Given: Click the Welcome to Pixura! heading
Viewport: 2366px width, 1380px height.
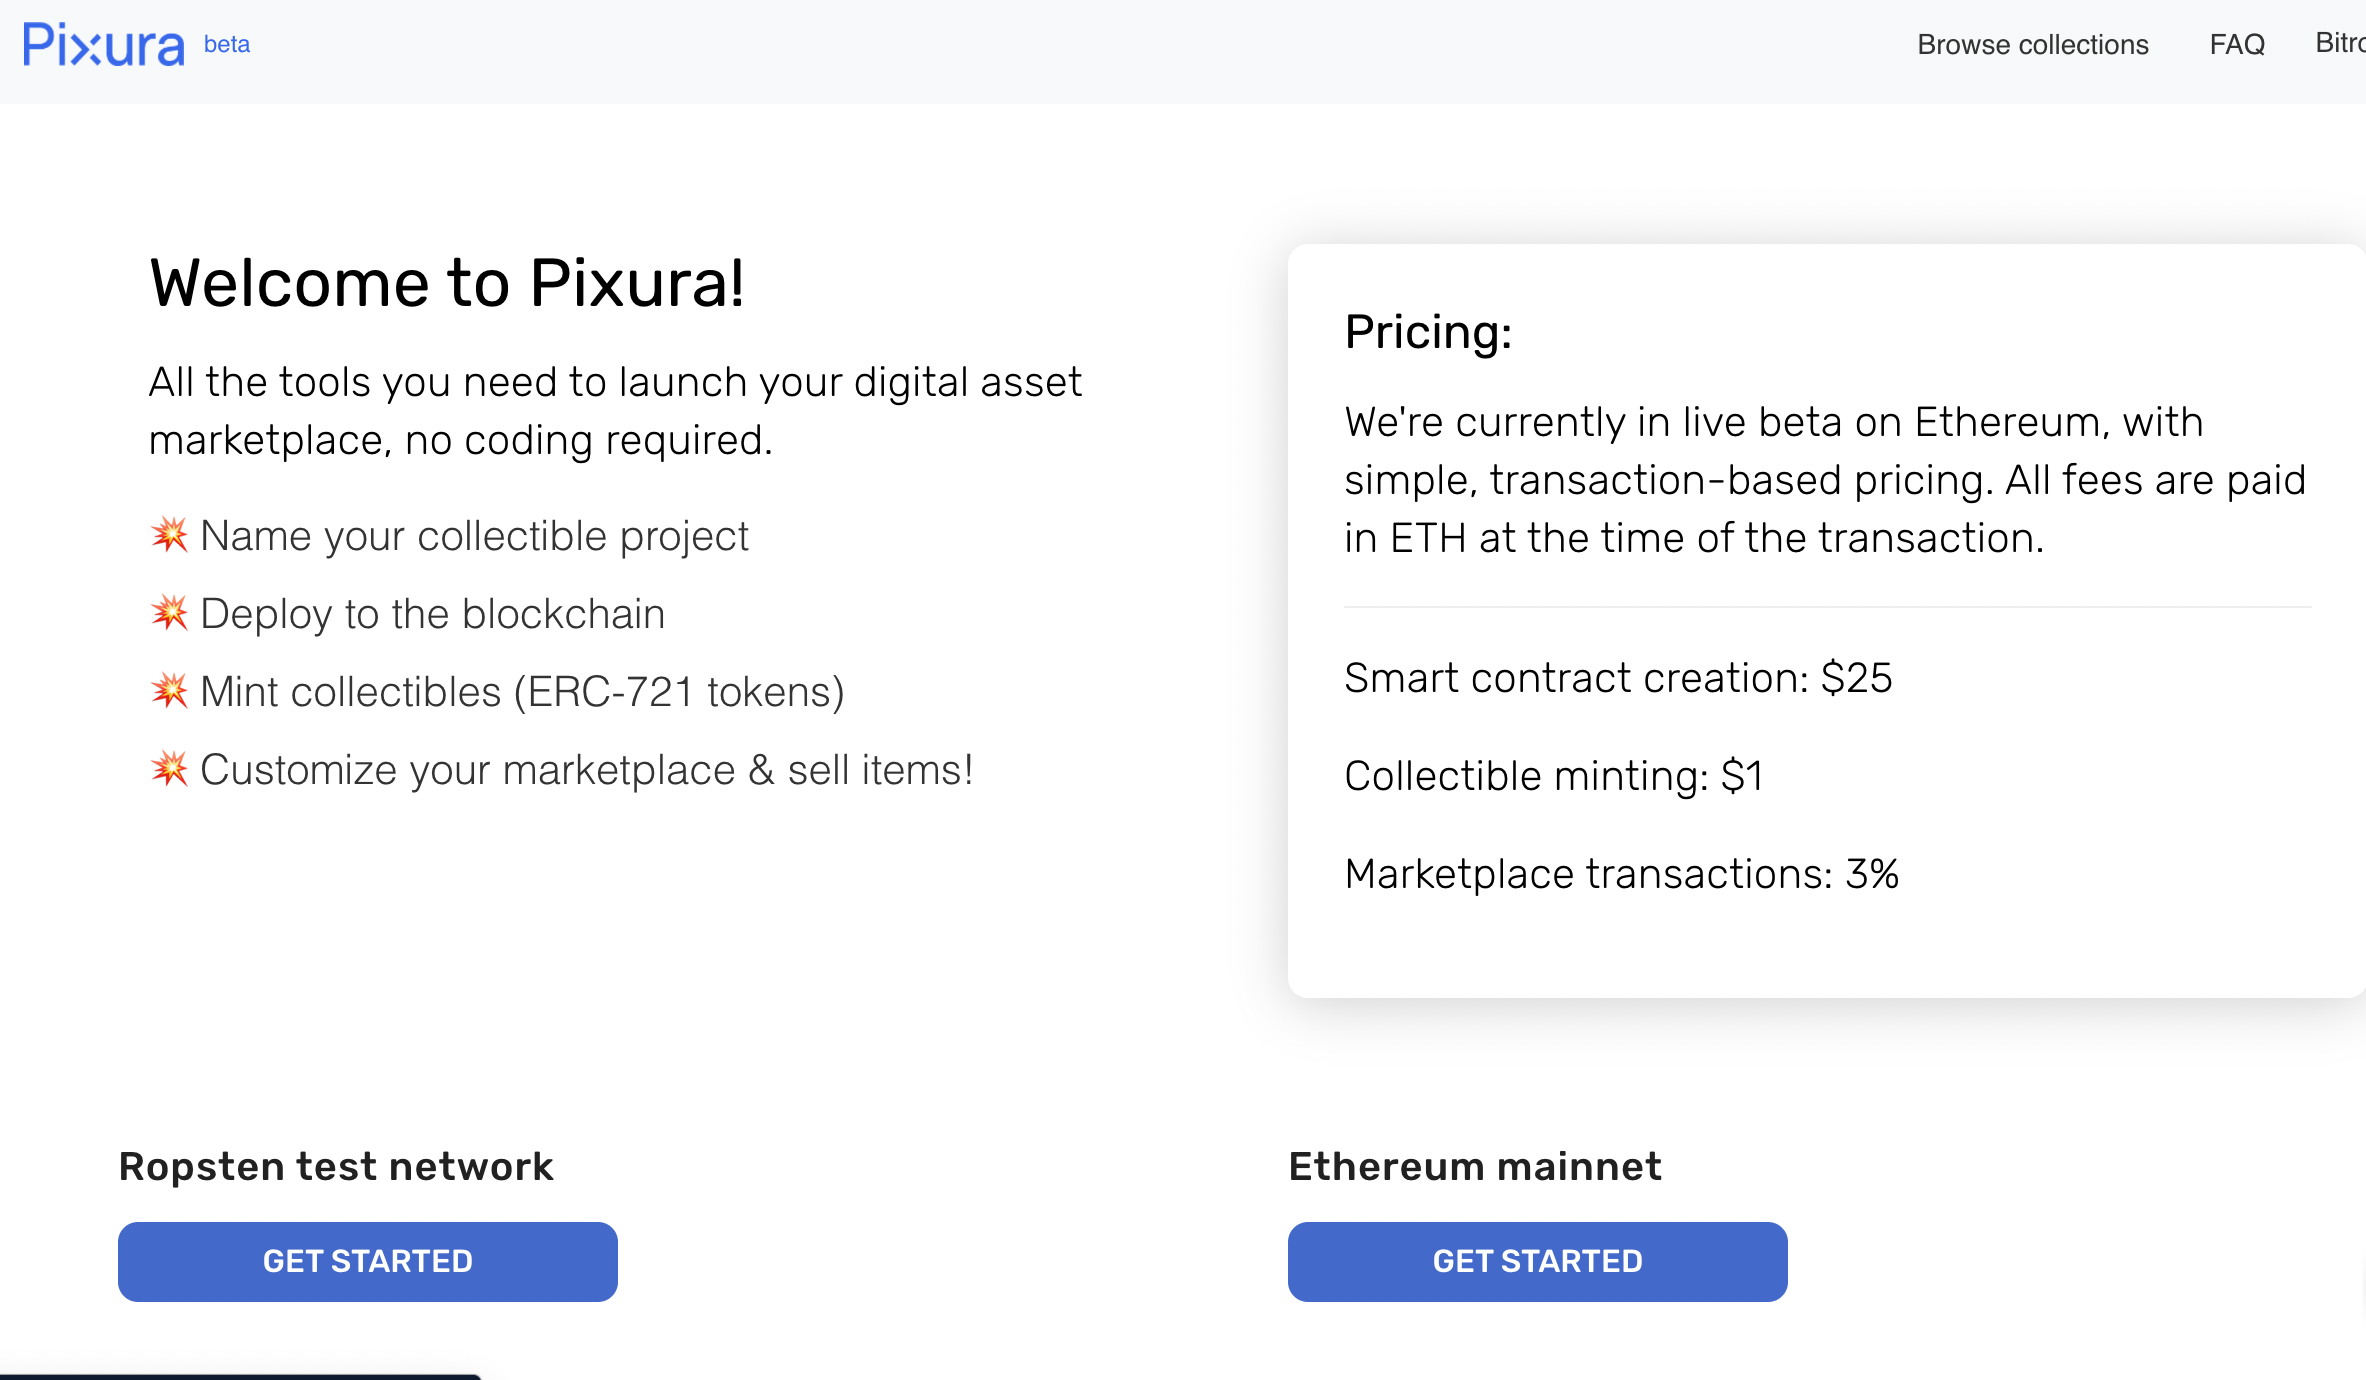Looking at the screenshot, I should [447, 283].
